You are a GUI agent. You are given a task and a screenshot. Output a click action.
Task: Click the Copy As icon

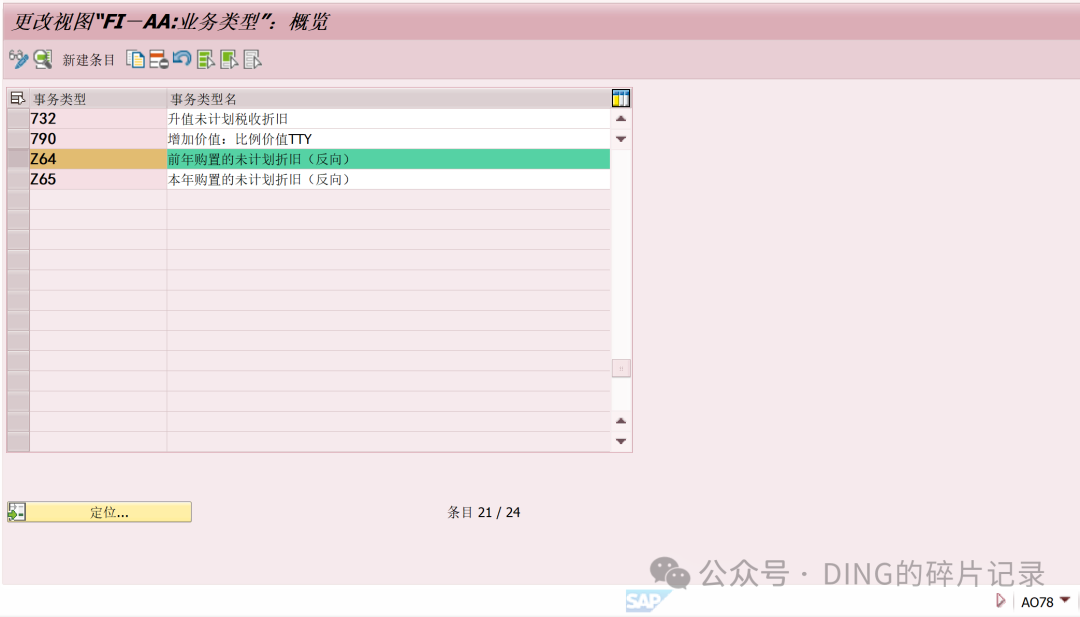[136, 59]
